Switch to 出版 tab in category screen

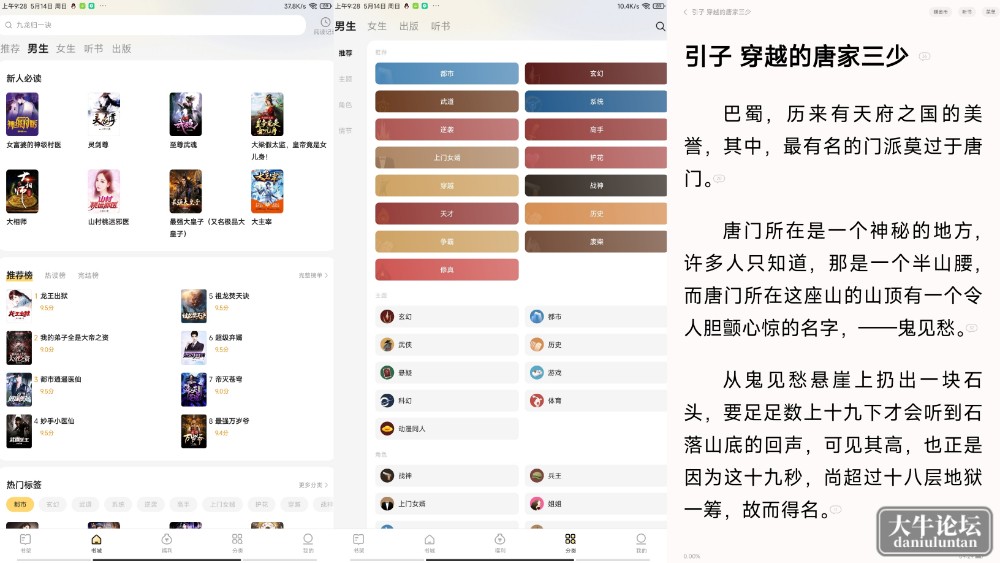[409, 26]
